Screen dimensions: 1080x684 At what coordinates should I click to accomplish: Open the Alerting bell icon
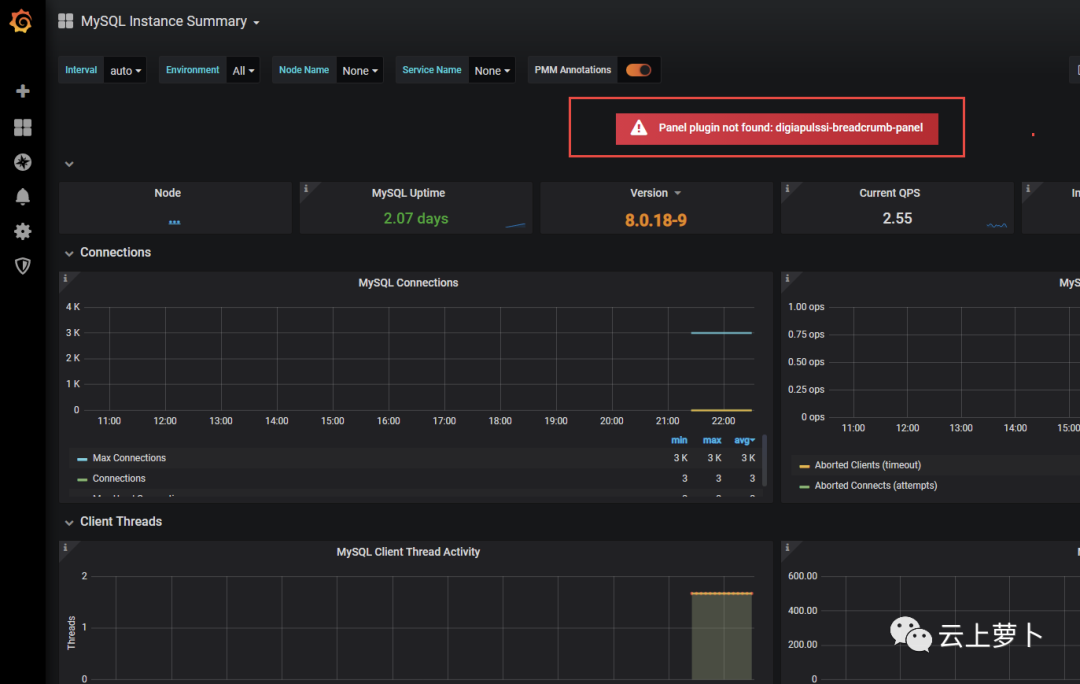[23, 196]
